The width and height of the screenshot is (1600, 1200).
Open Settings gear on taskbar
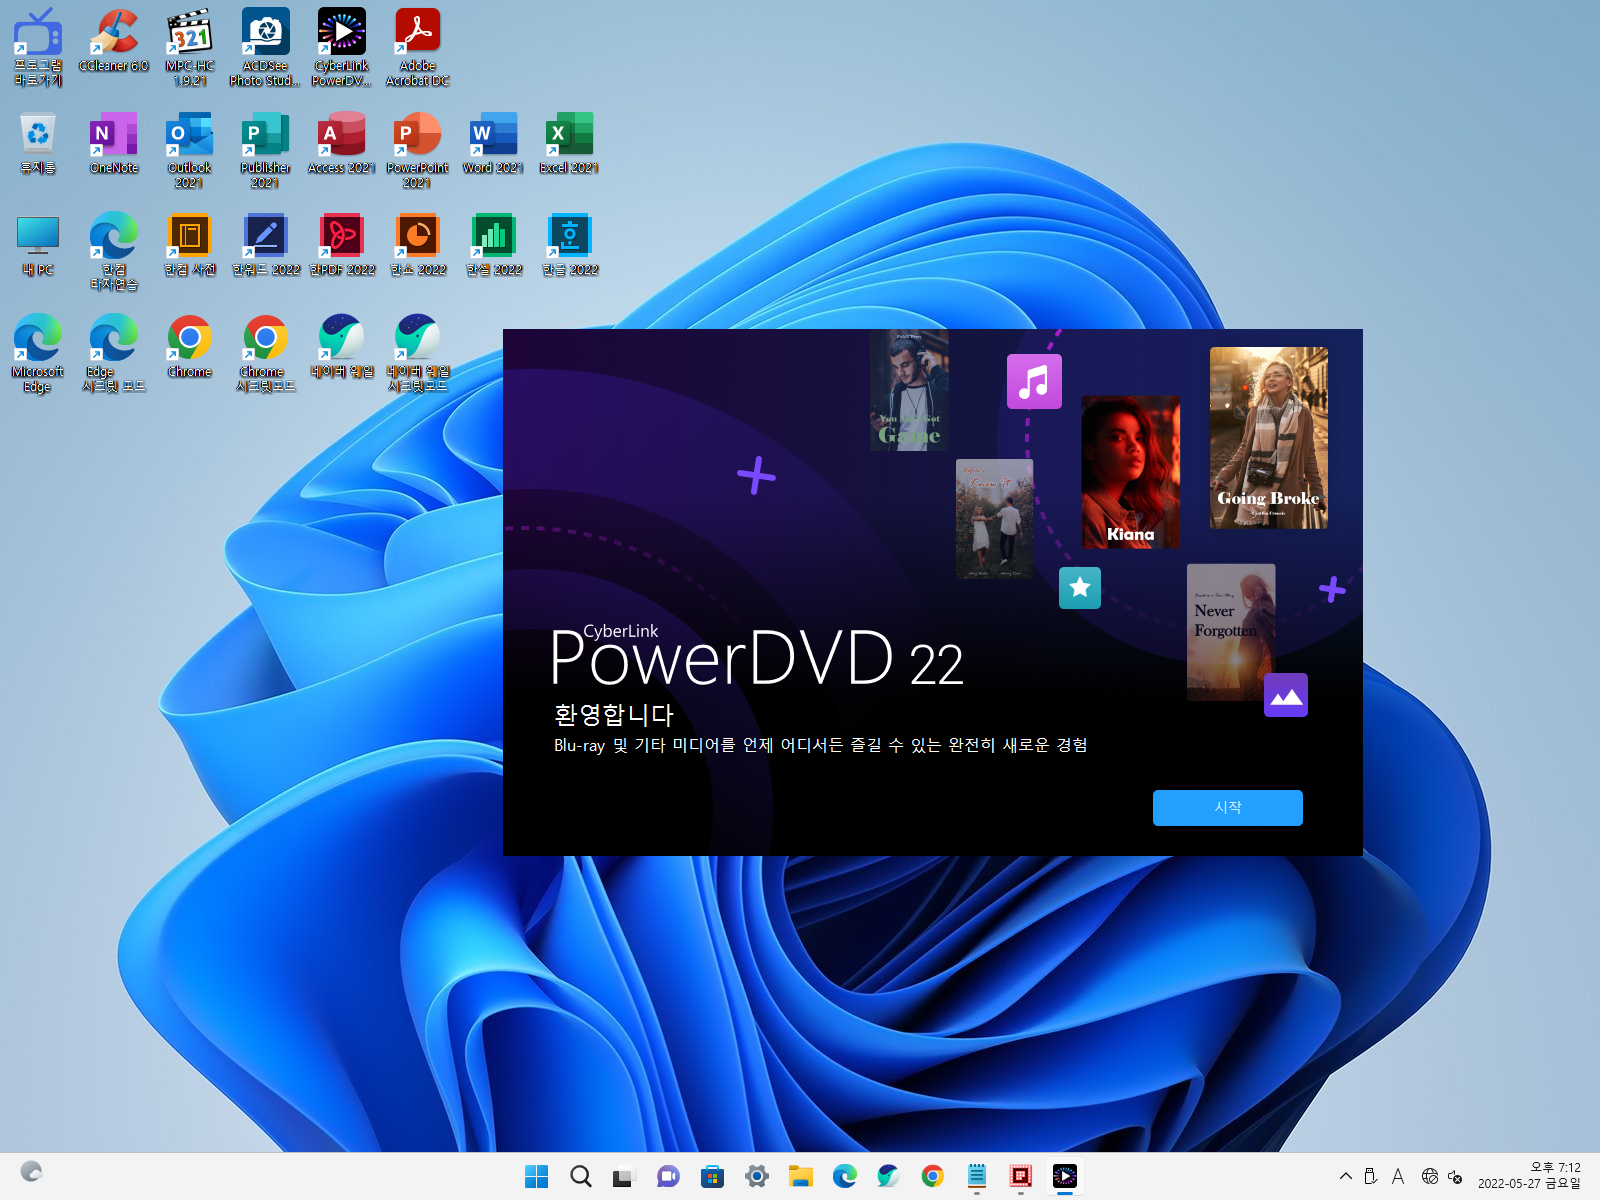[757, 1176]
